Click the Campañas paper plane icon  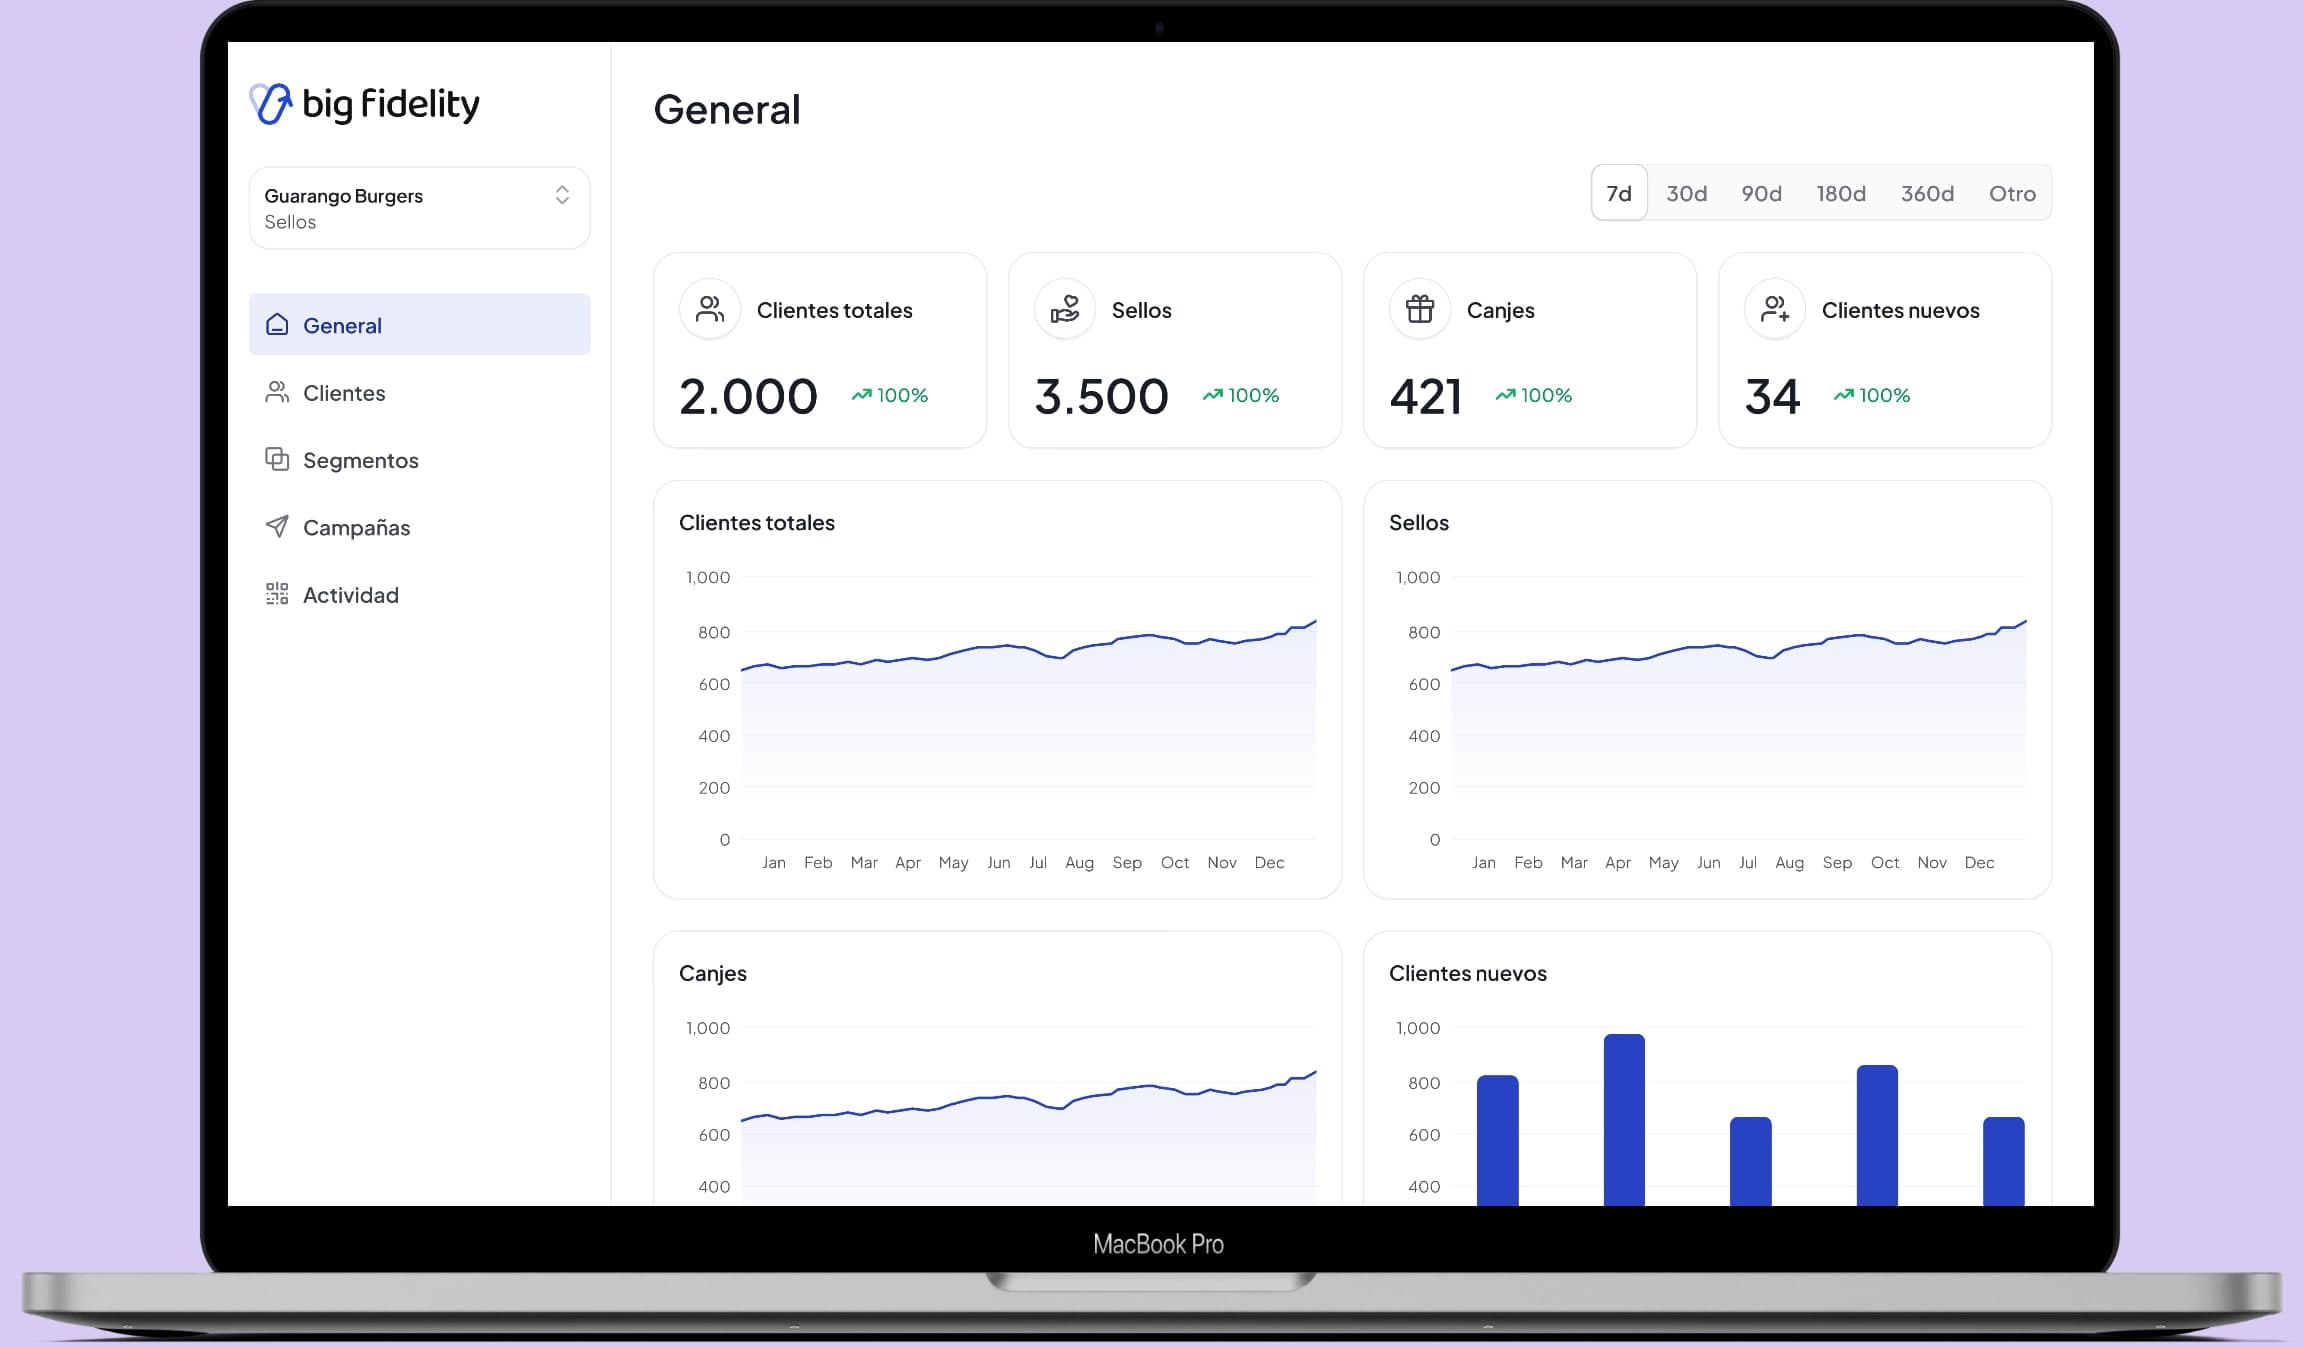tap(277, 526)
